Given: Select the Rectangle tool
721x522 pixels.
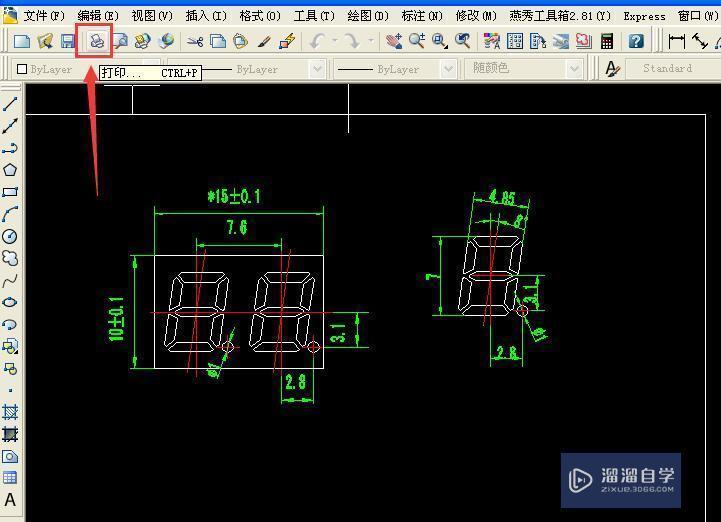Looking at the screenshot, I should click(x=10, y=192).
